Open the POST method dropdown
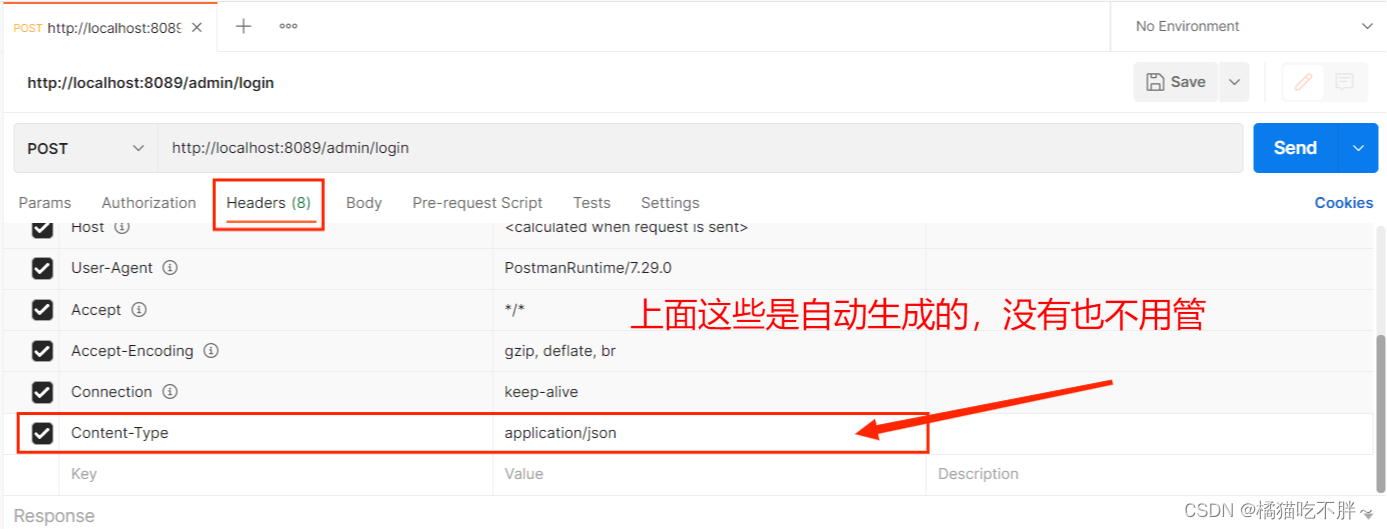 pos(86,148)
